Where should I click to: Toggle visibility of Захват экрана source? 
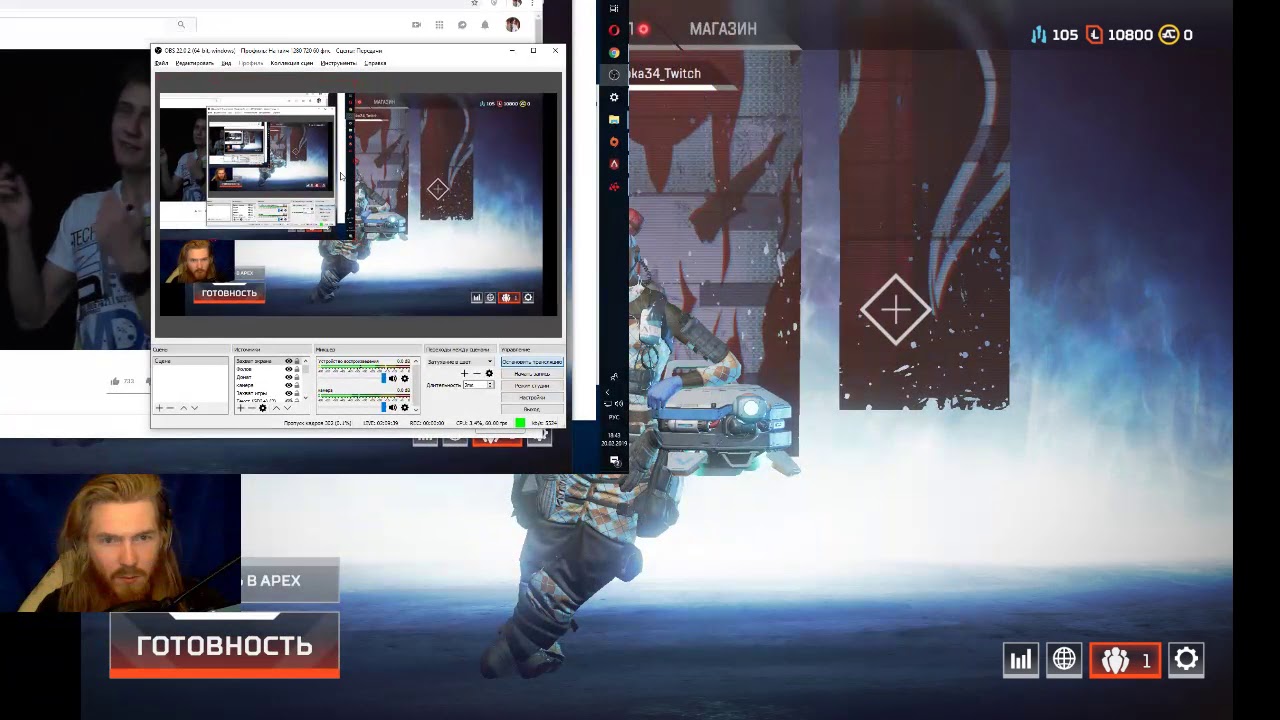288,361
